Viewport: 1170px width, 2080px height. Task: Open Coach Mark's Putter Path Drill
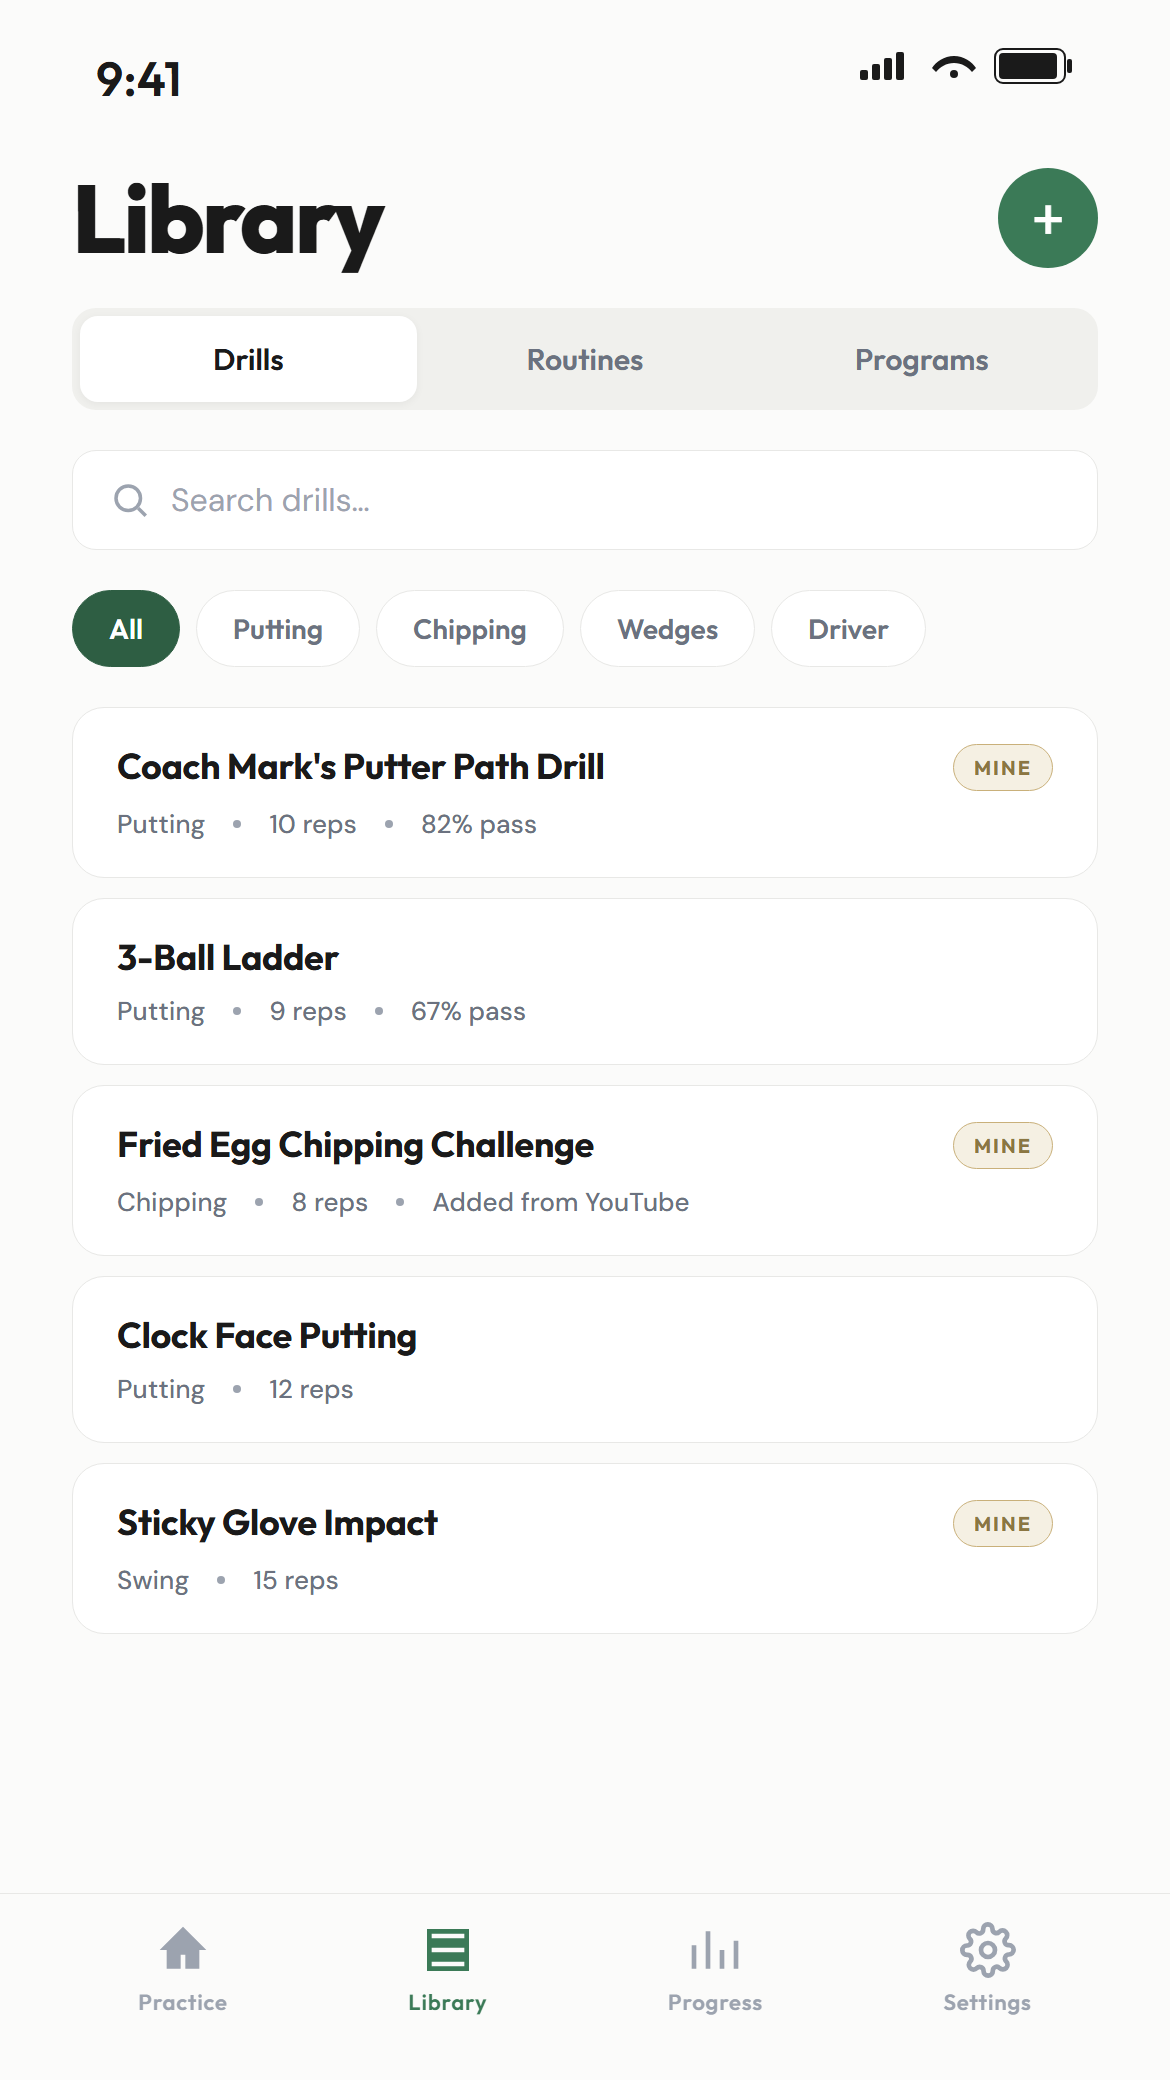coord(500,792)
